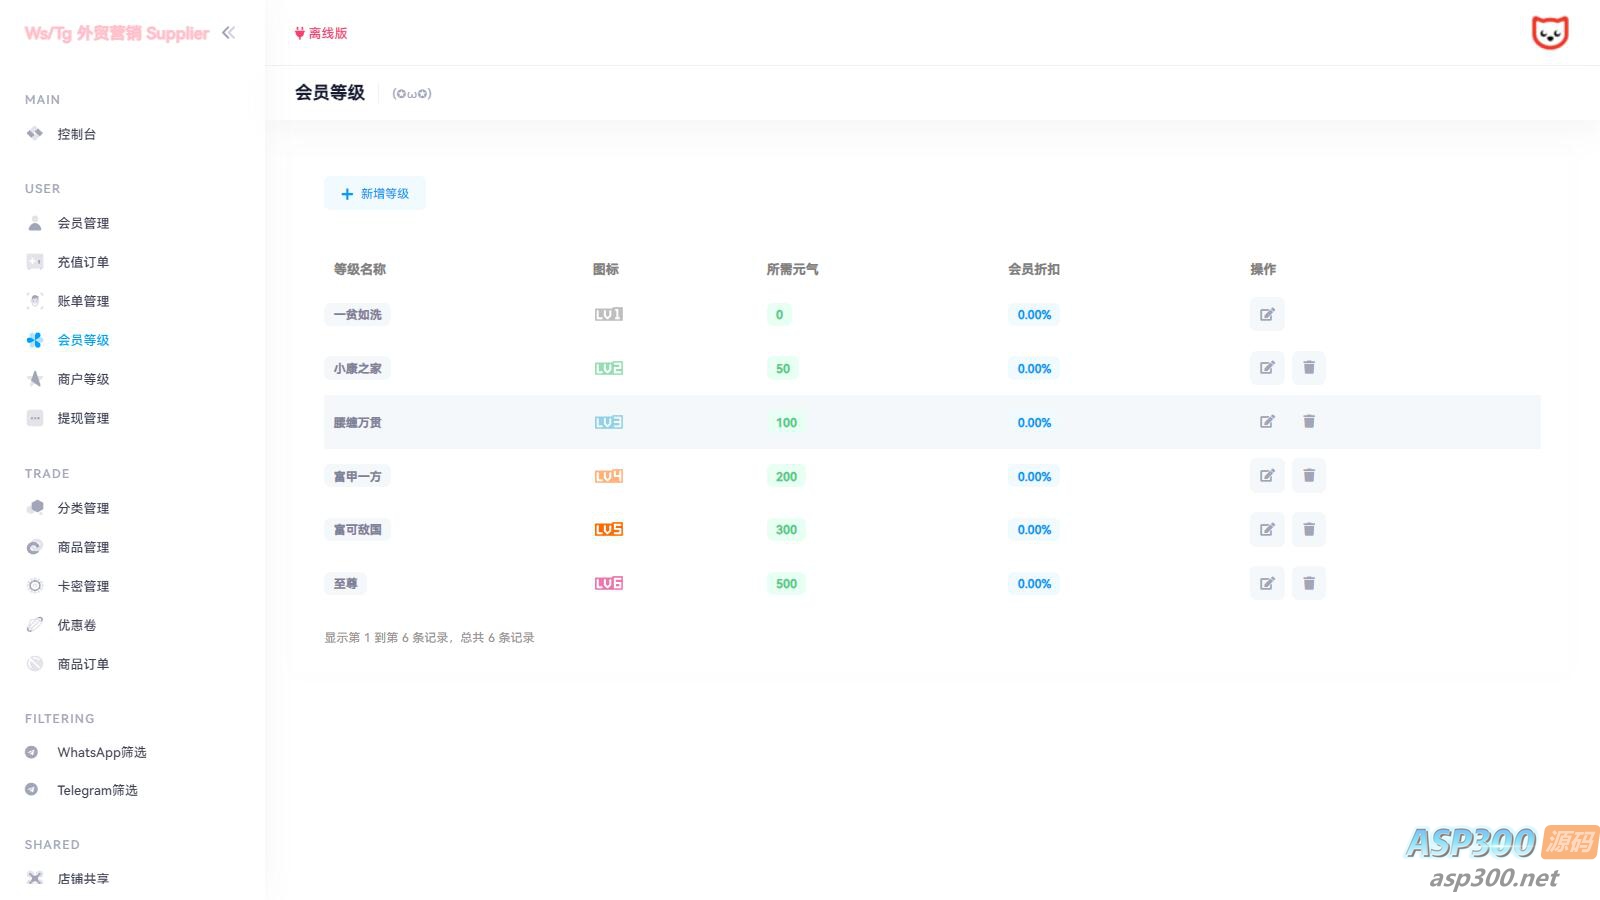Image resolution: width=1600 pixels, height=900 pixels.
Task: Click edit icon for 腰缠万贯 row
Action: (1266, 422)
